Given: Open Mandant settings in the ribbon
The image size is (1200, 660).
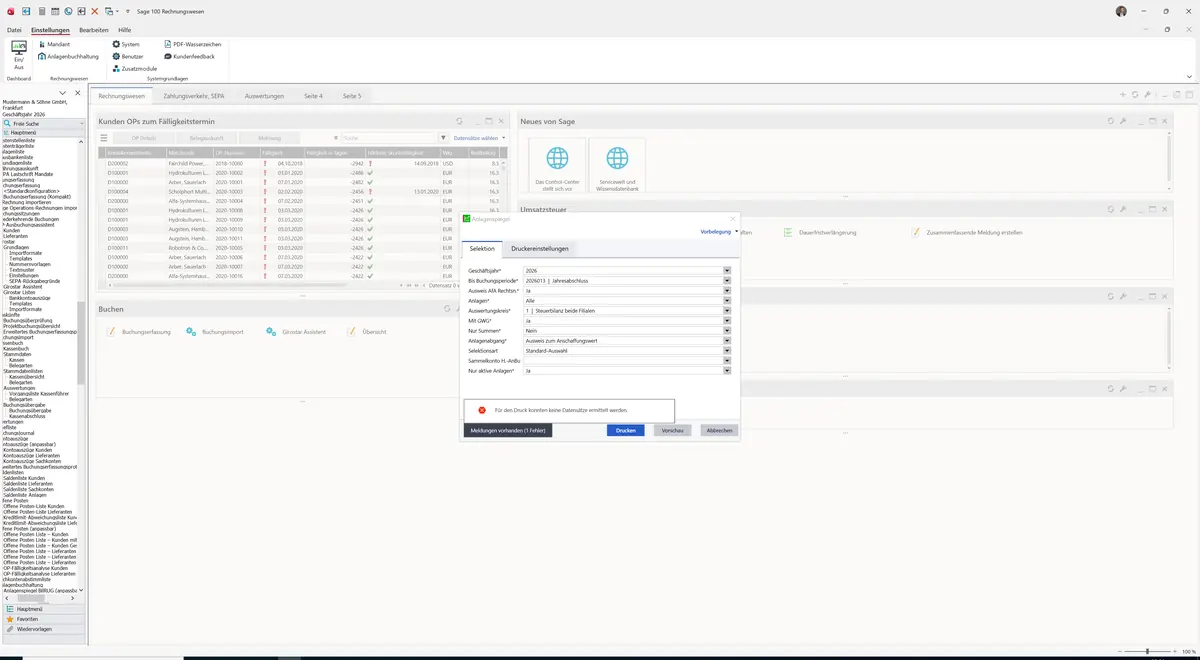Looking at the screenshot, I should click(x=53, y=44).
